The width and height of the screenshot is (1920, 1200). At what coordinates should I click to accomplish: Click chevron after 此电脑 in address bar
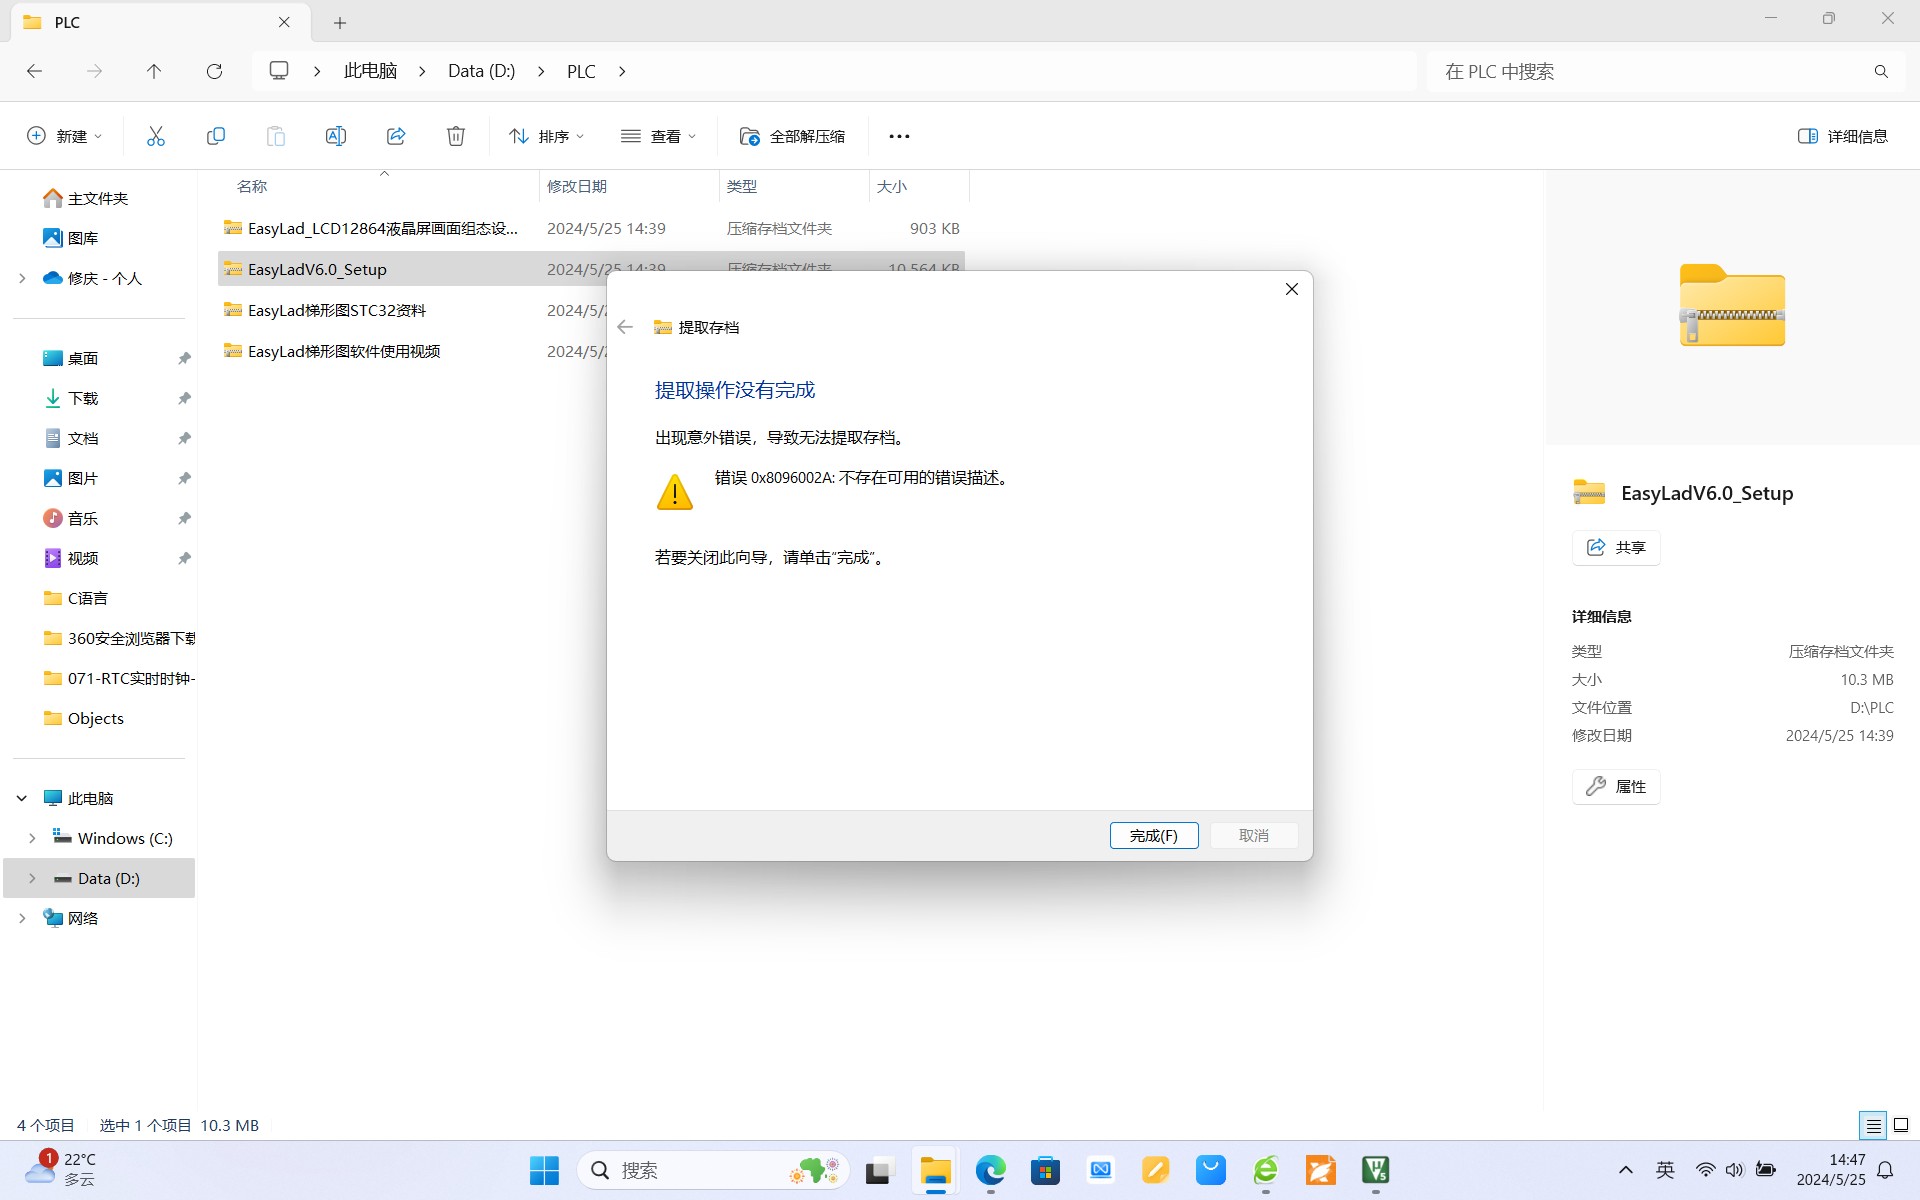pos(422,71)
